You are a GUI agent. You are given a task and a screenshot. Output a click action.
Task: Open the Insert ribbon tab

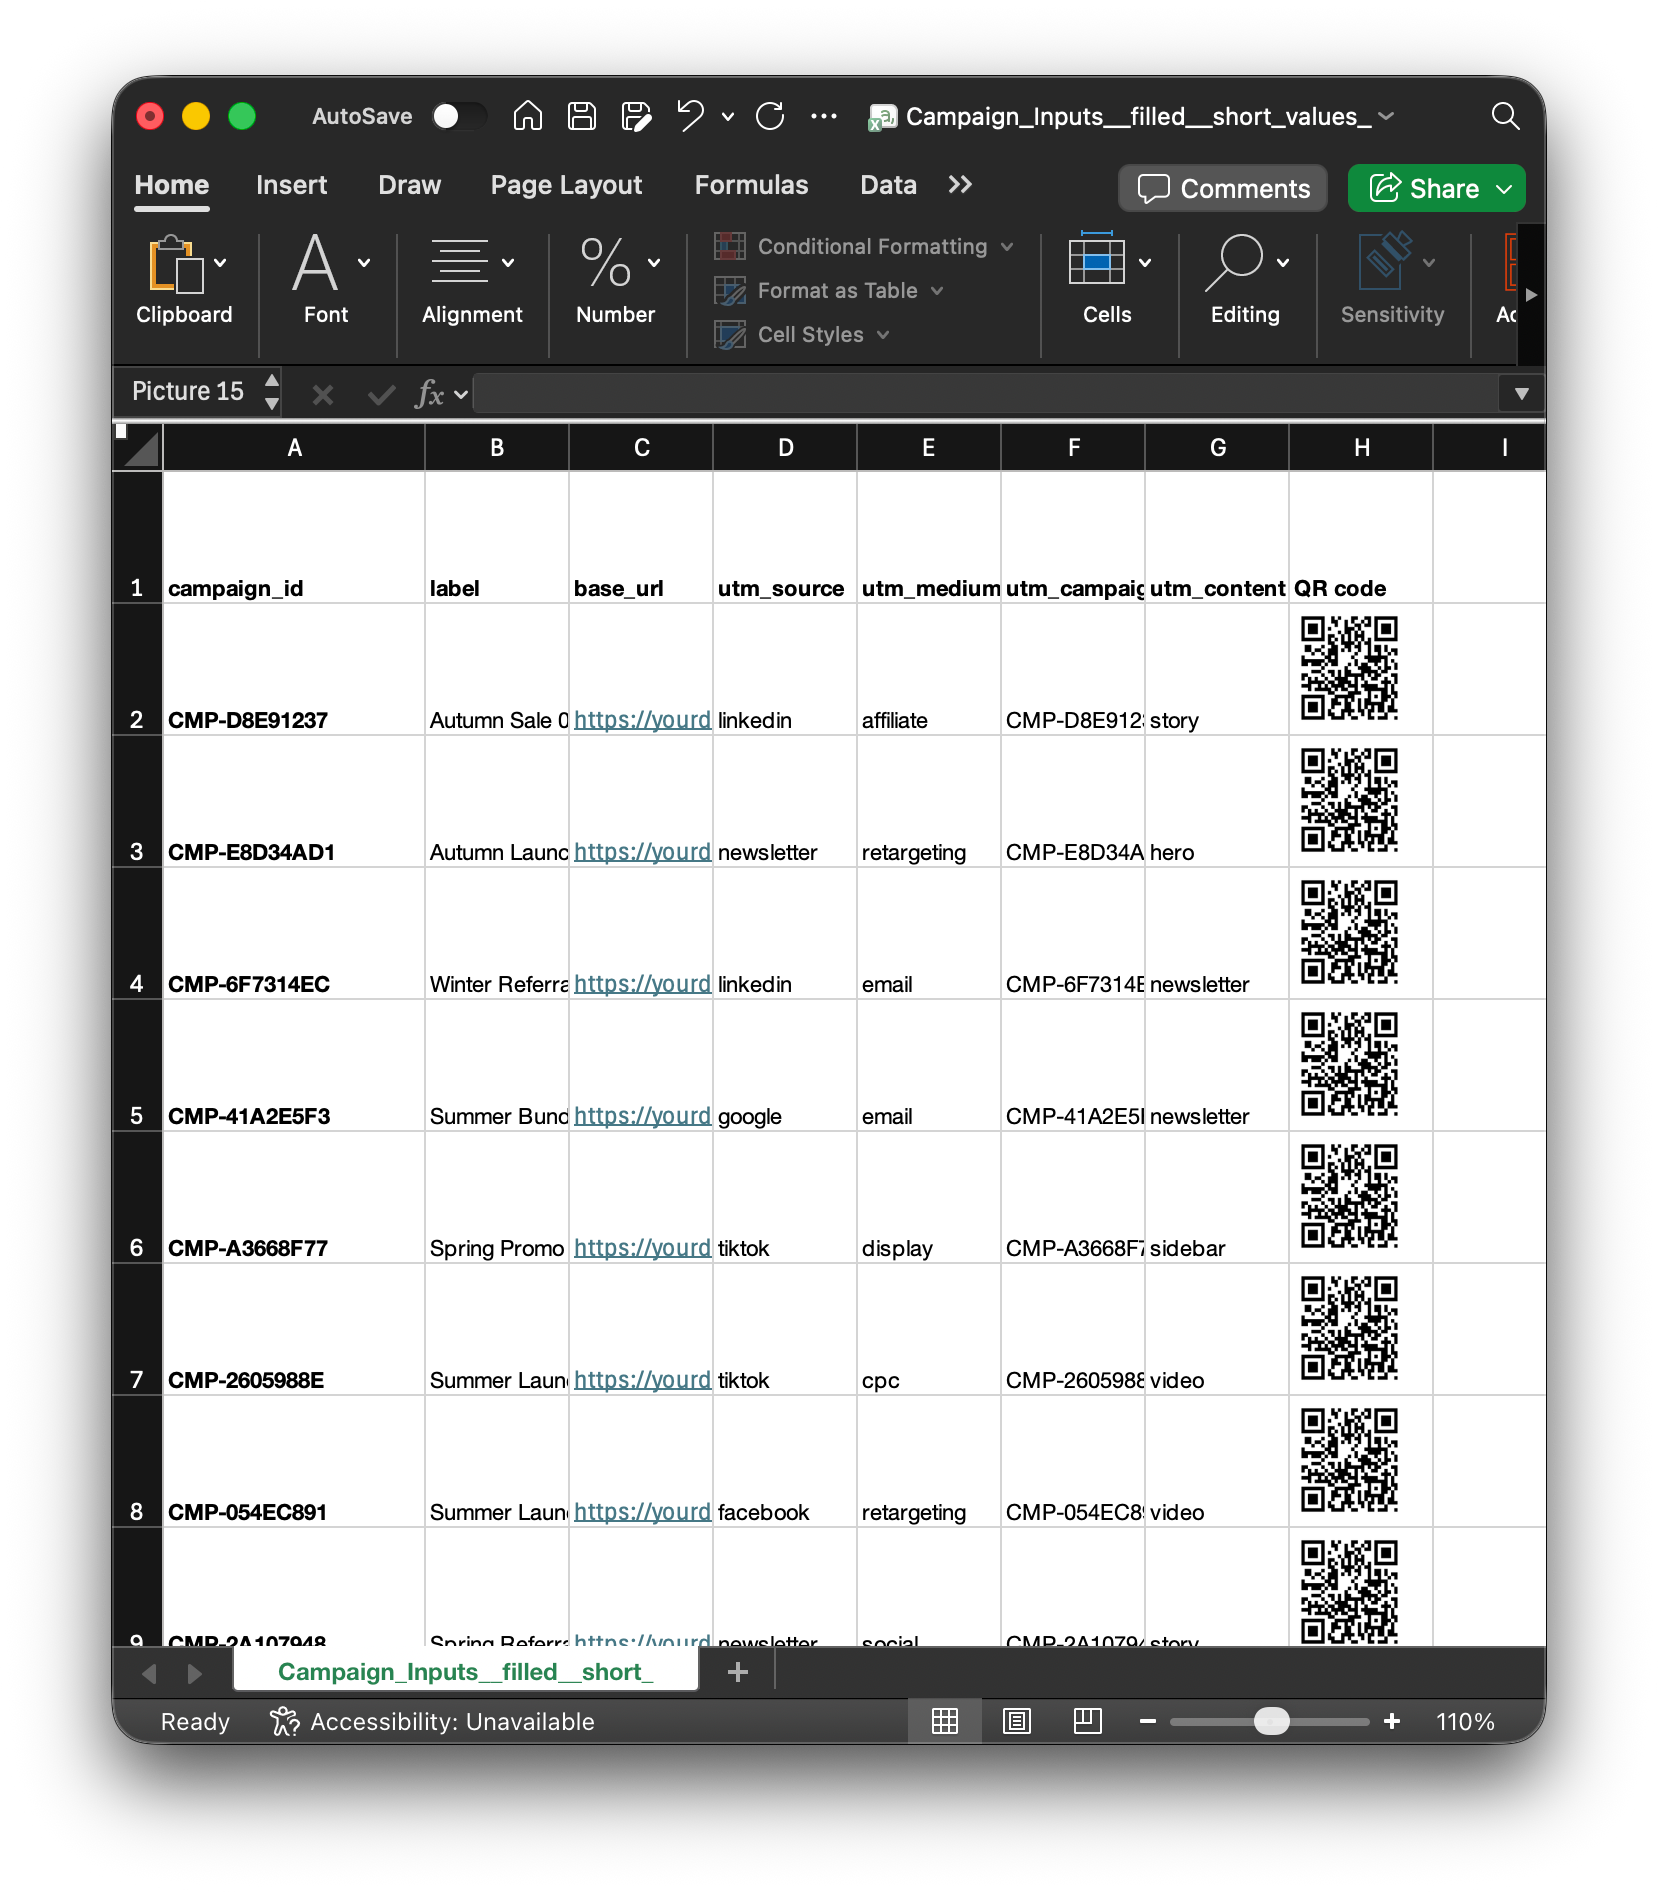tap(291, 185)
